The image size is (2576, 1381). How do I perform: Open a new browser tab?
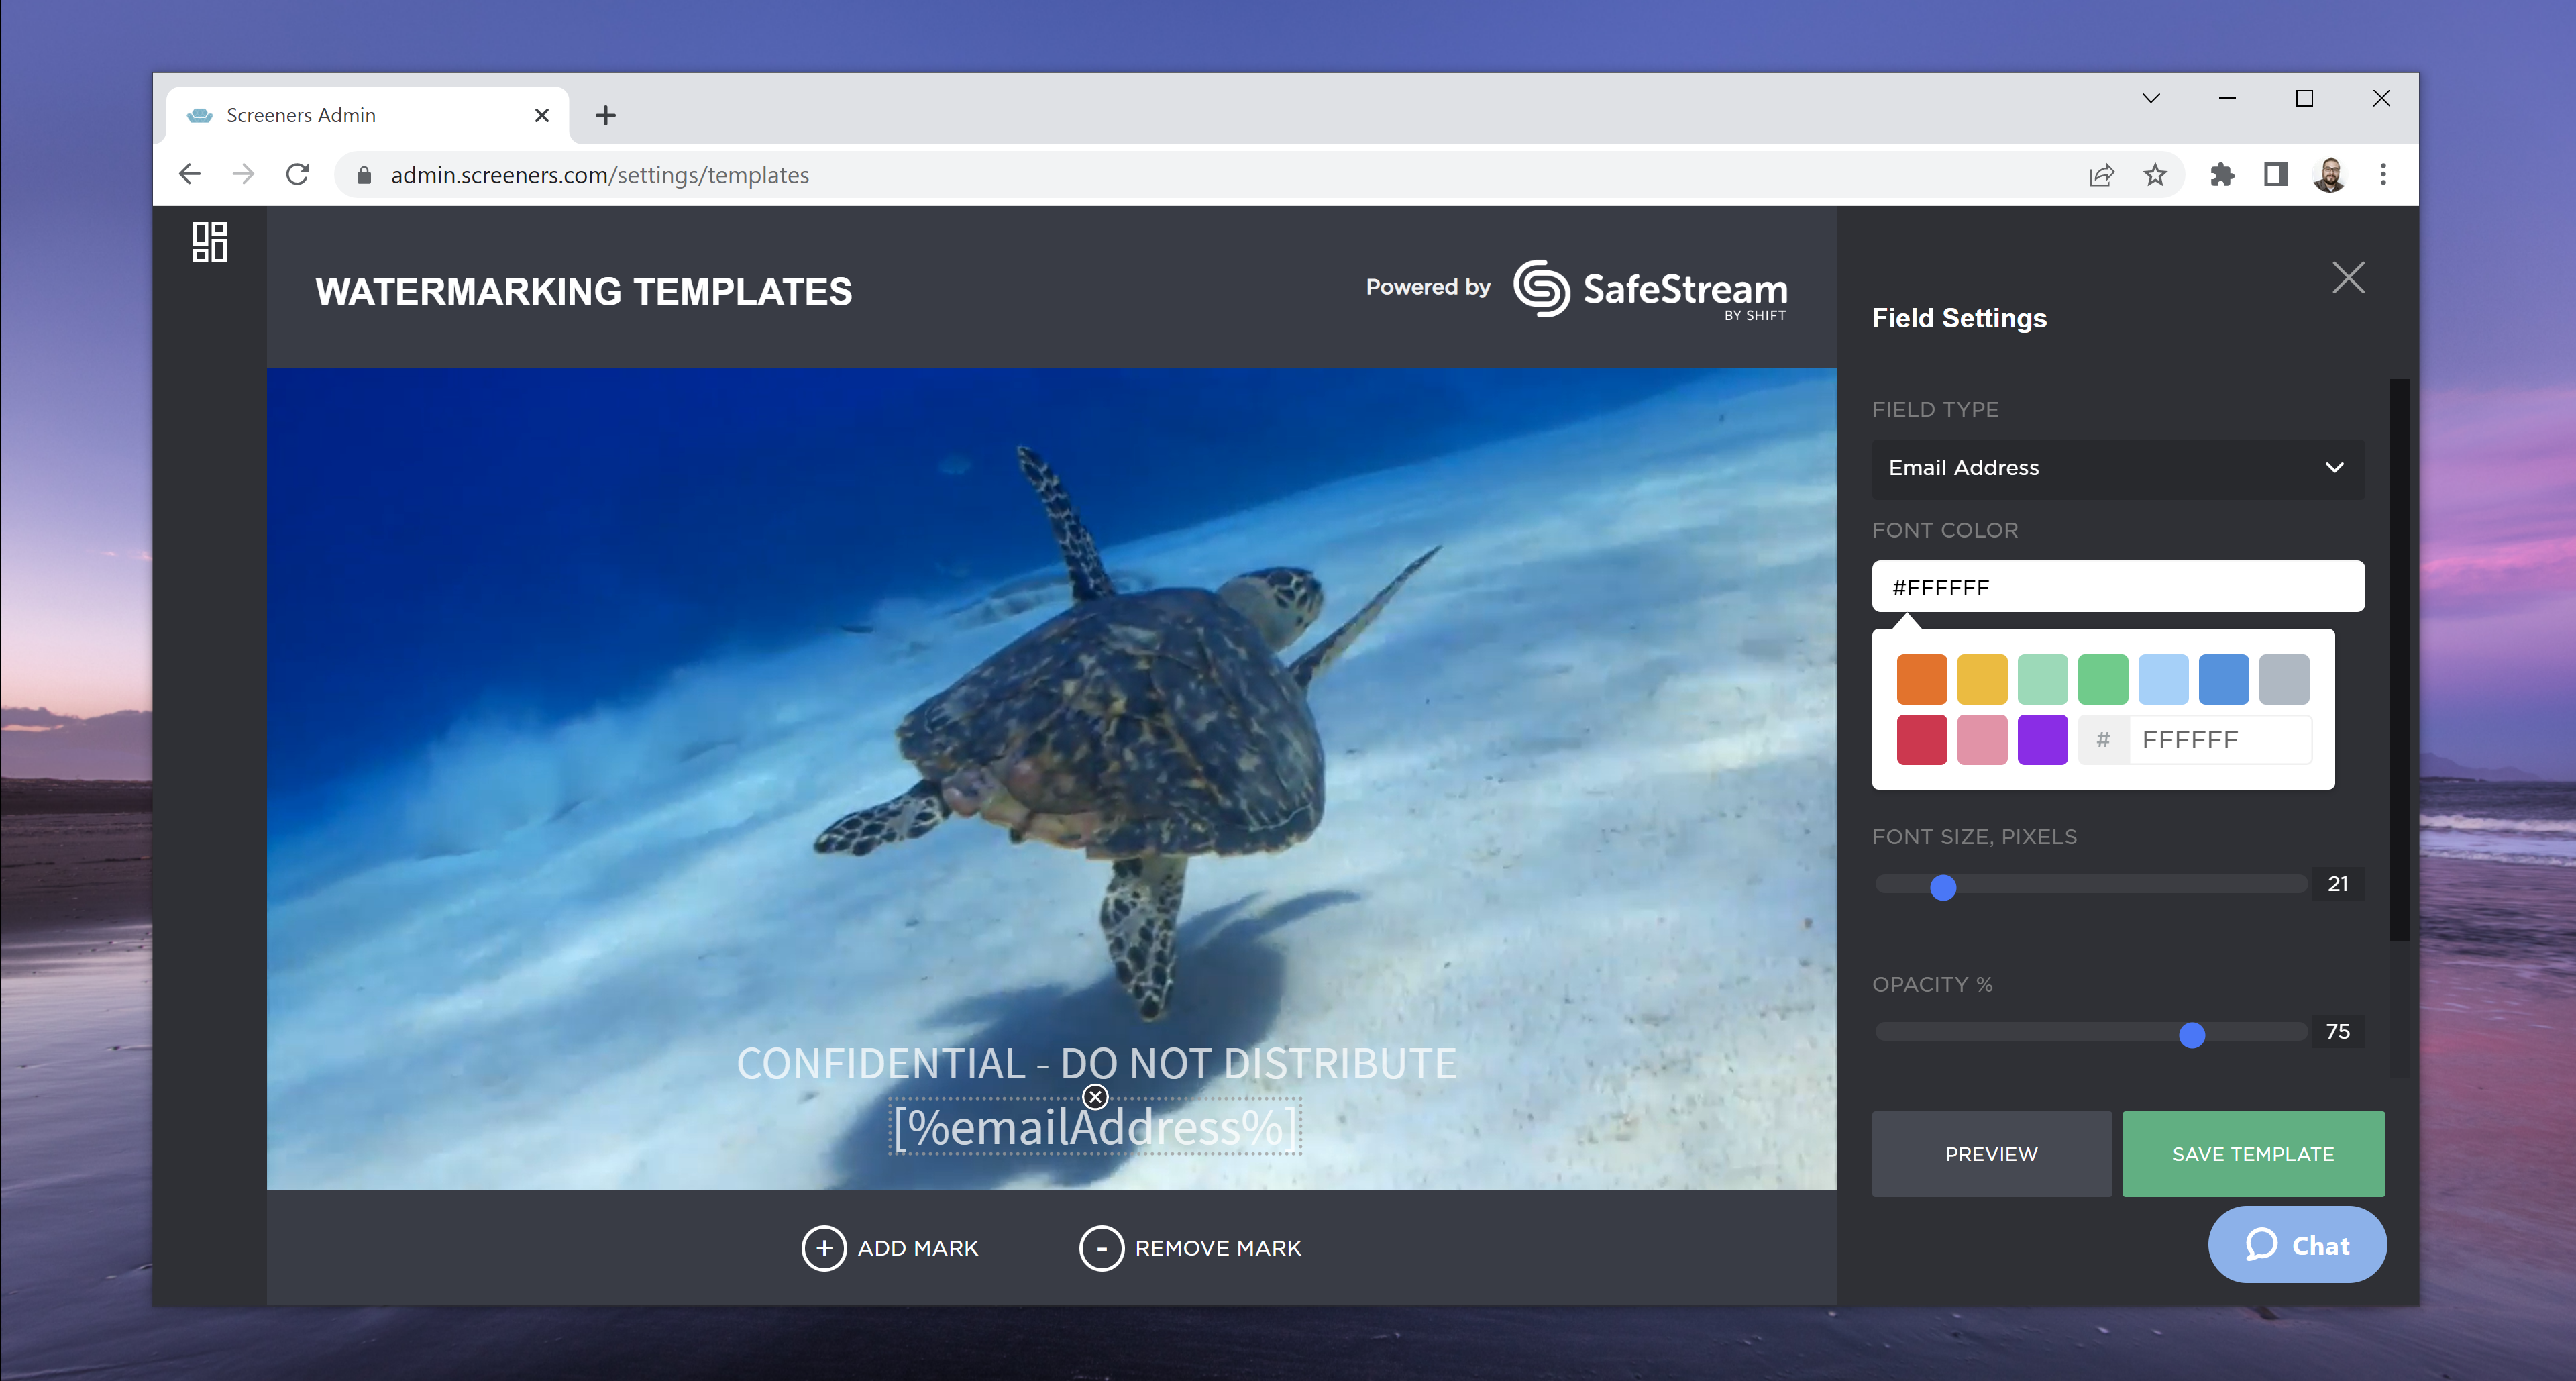pyautogui.click(x=605, y=116)
